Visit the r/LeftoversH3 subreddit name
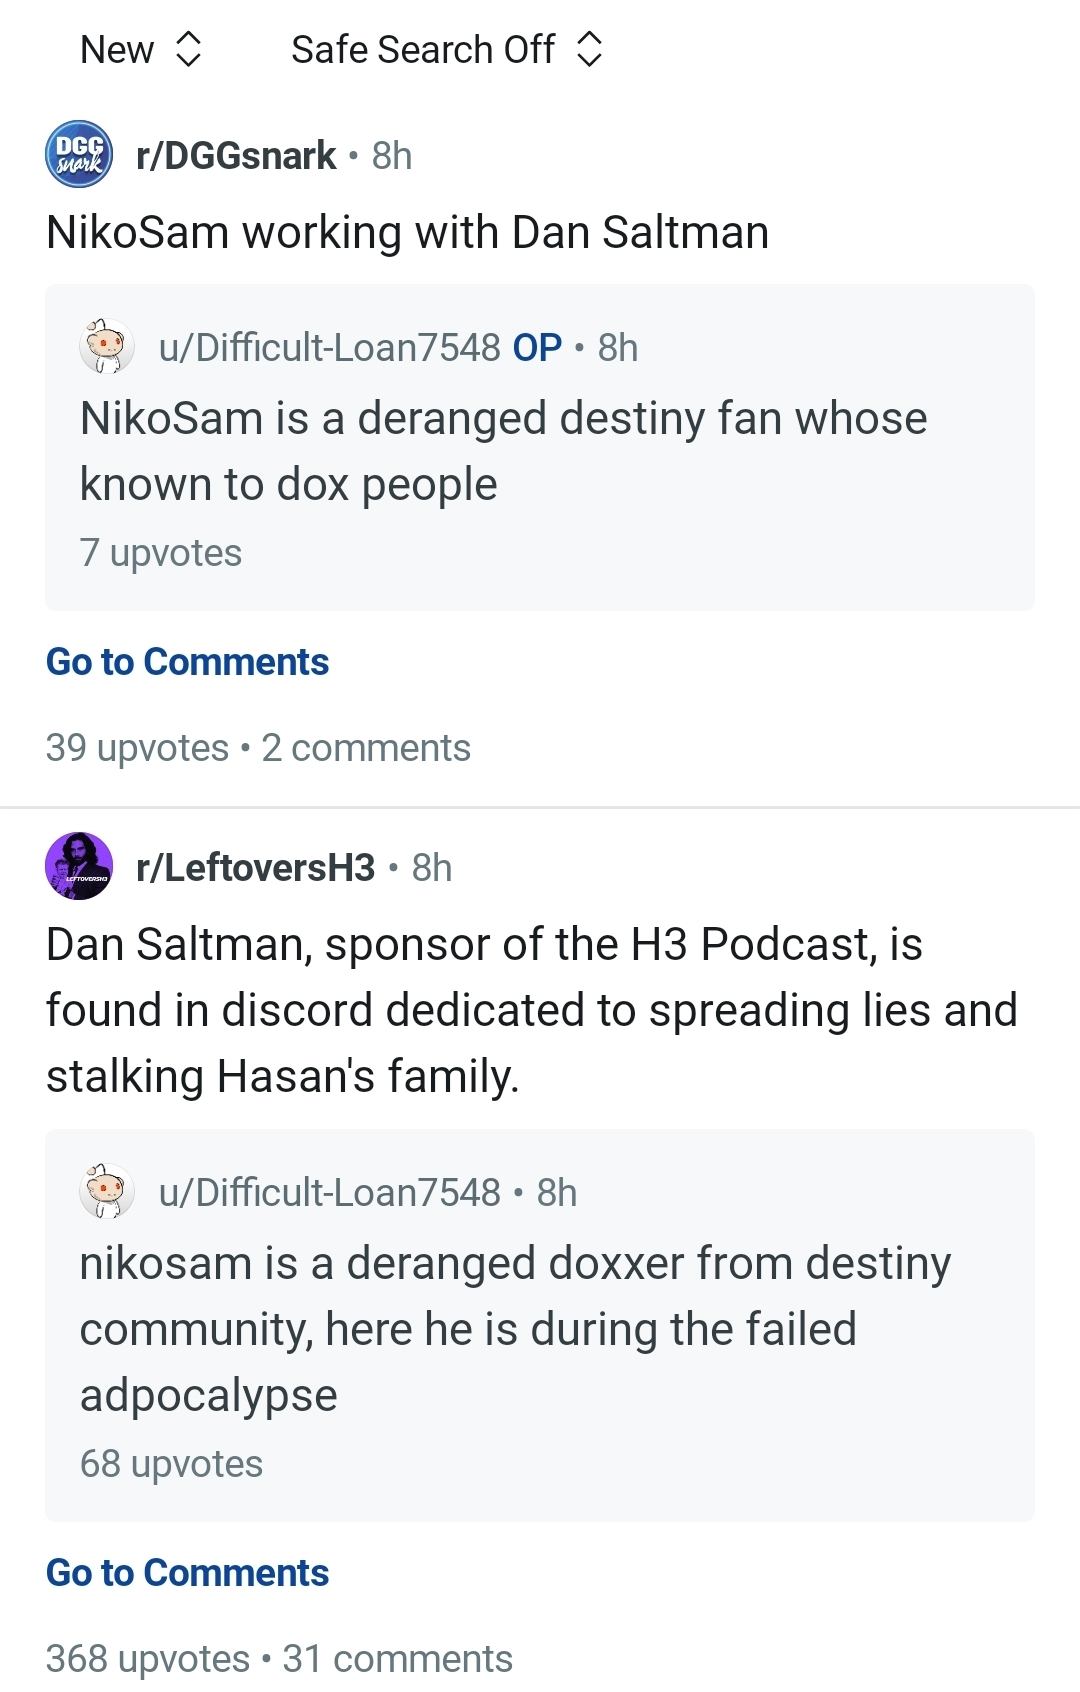 [x=256, y=868]
